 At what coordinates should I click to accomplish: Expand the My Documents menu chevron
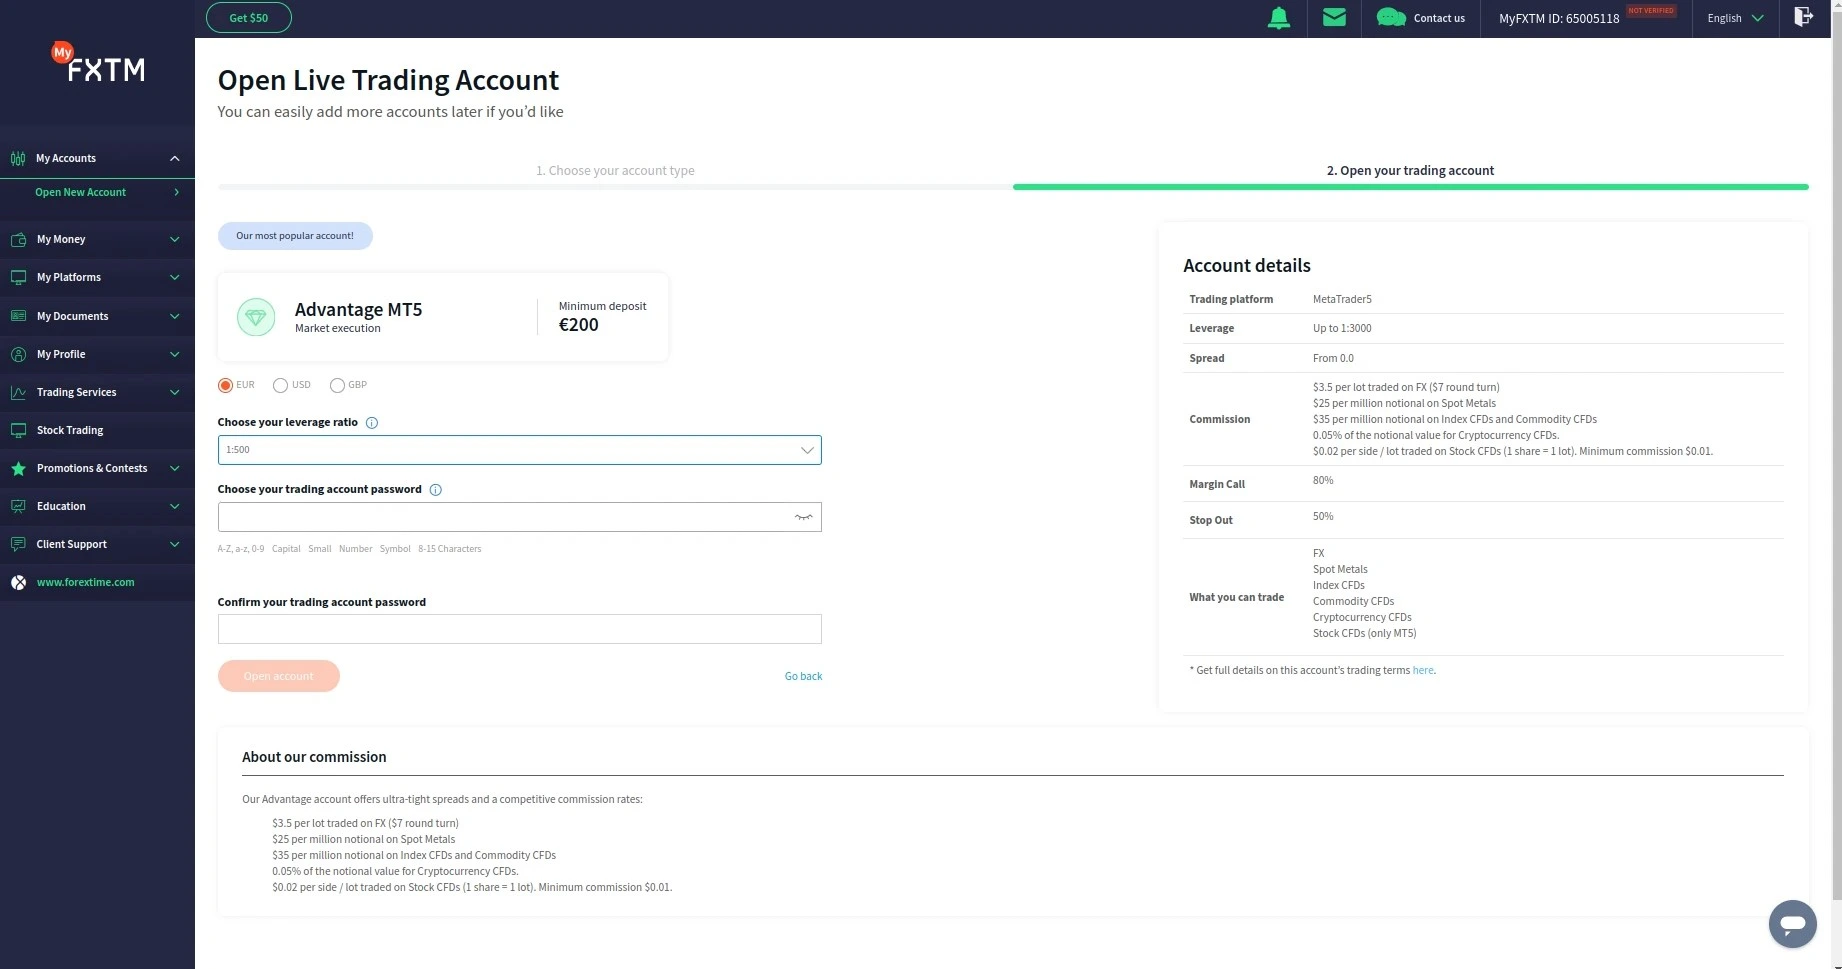175,316
